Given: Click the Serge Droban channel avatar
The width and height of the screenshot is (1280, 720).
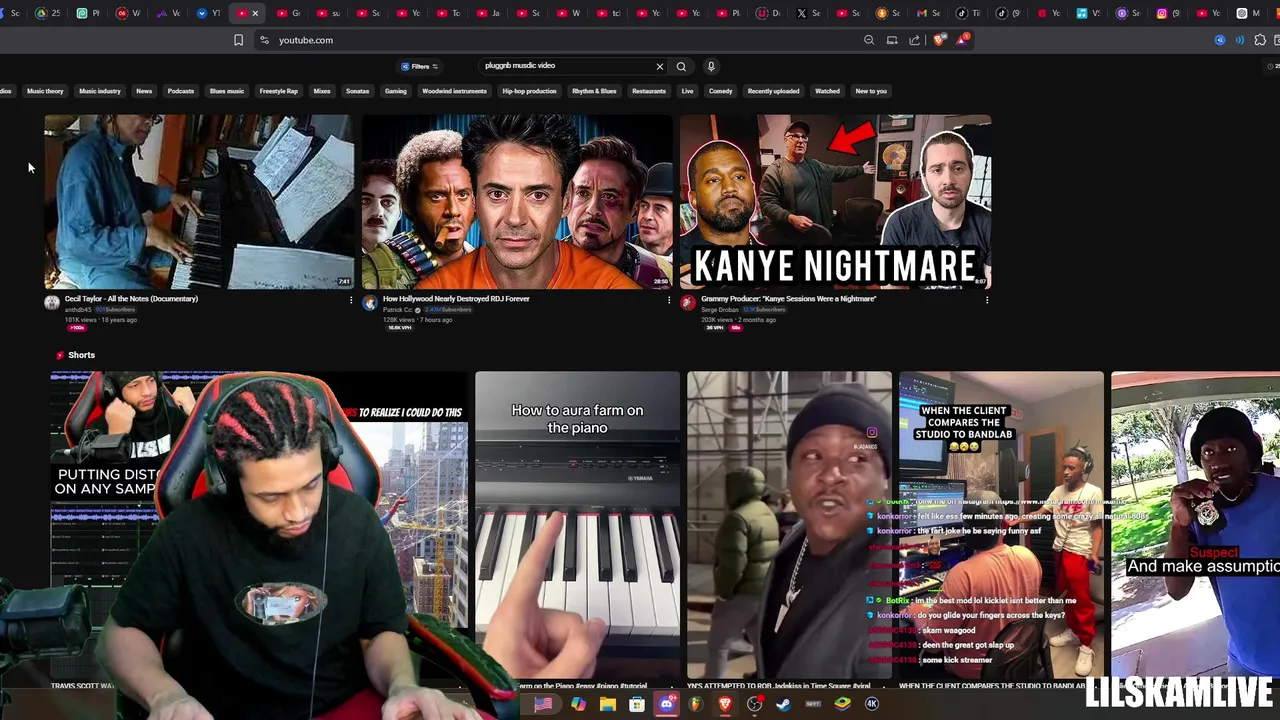Looking at the screenshot, I should (688, 303).
